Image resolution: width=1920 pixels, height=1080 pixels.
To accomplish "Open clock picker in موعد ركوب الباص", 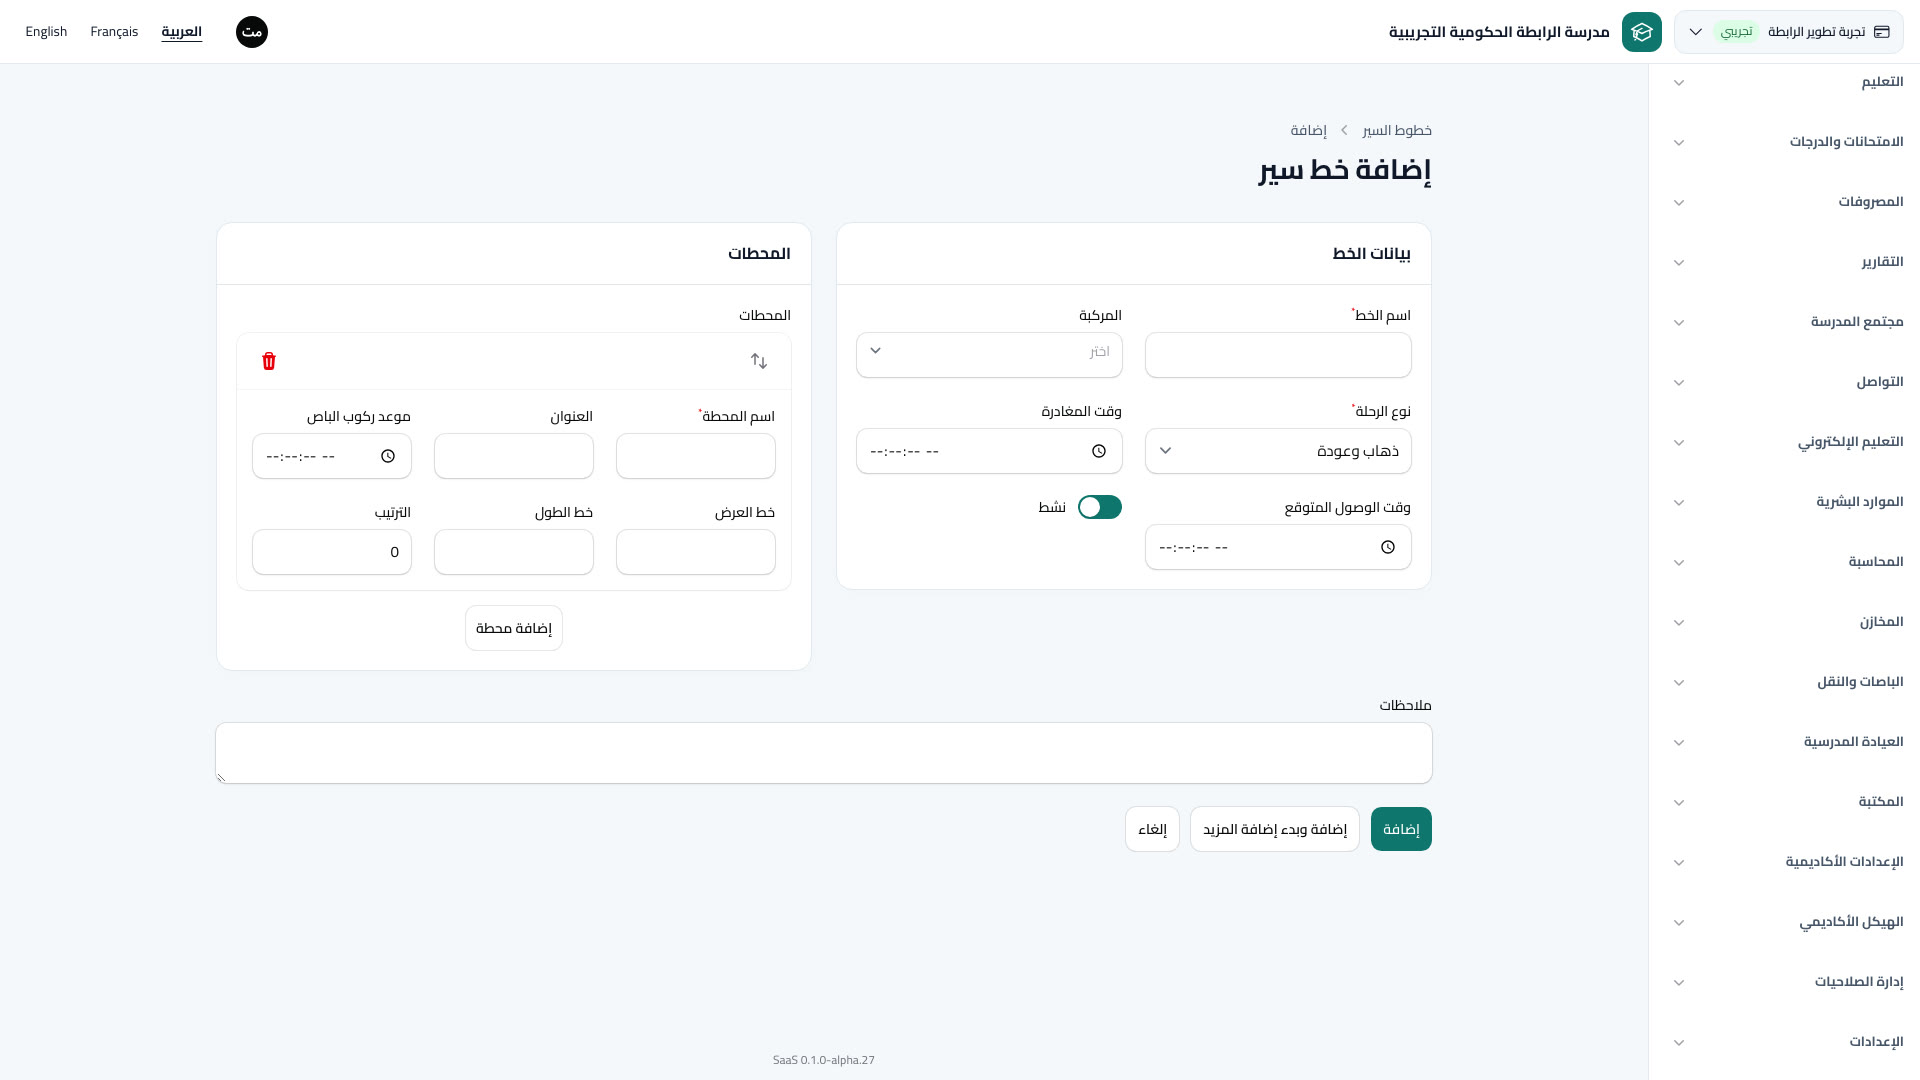I will (x=388, y=456).
